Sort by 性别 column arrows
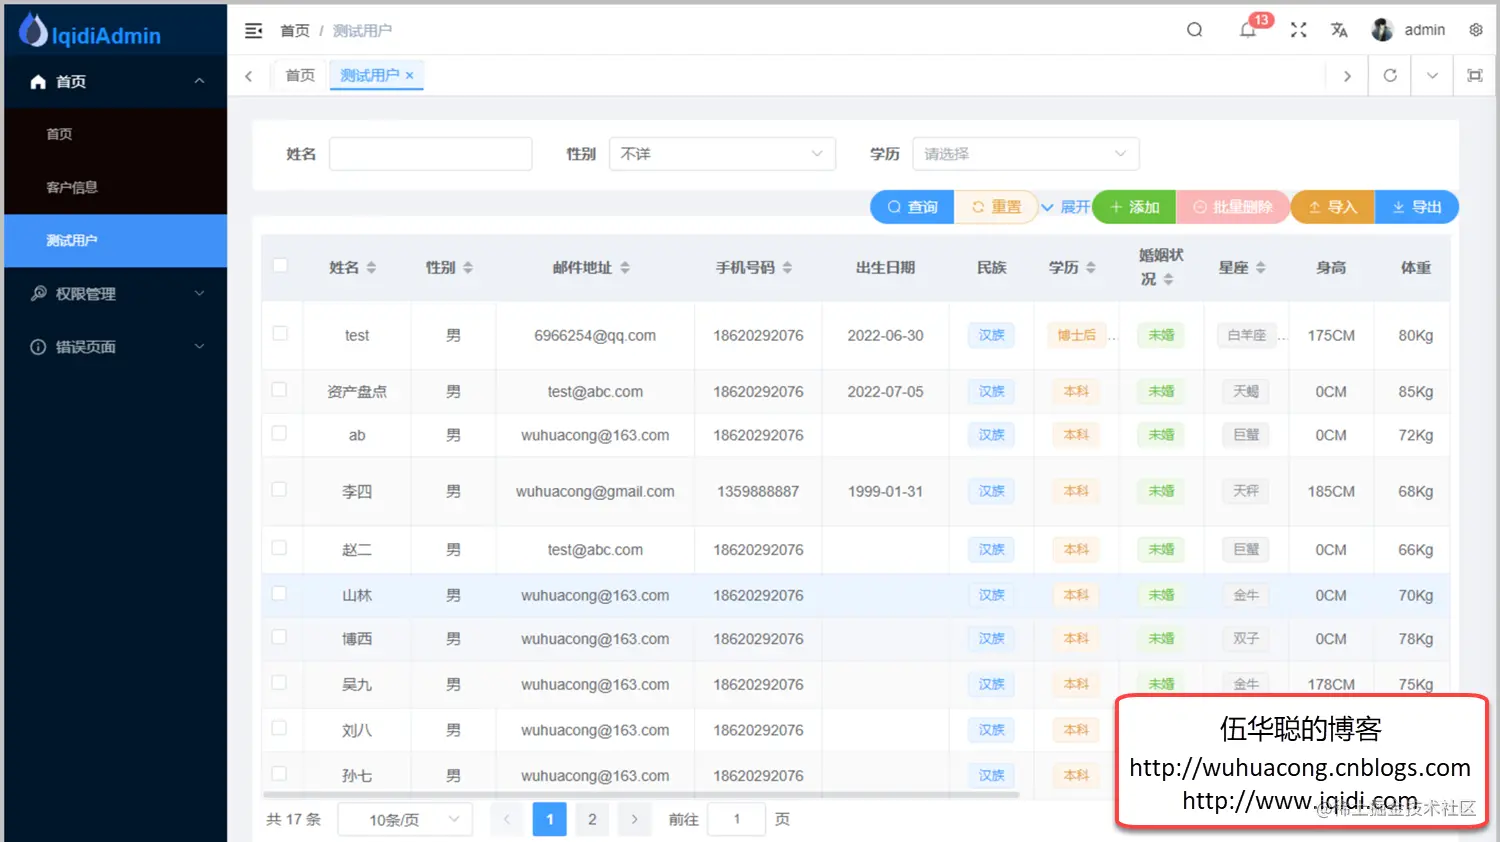Viewport: 1500px width, 842px height. pyautogui.click(x=468, y=267)
